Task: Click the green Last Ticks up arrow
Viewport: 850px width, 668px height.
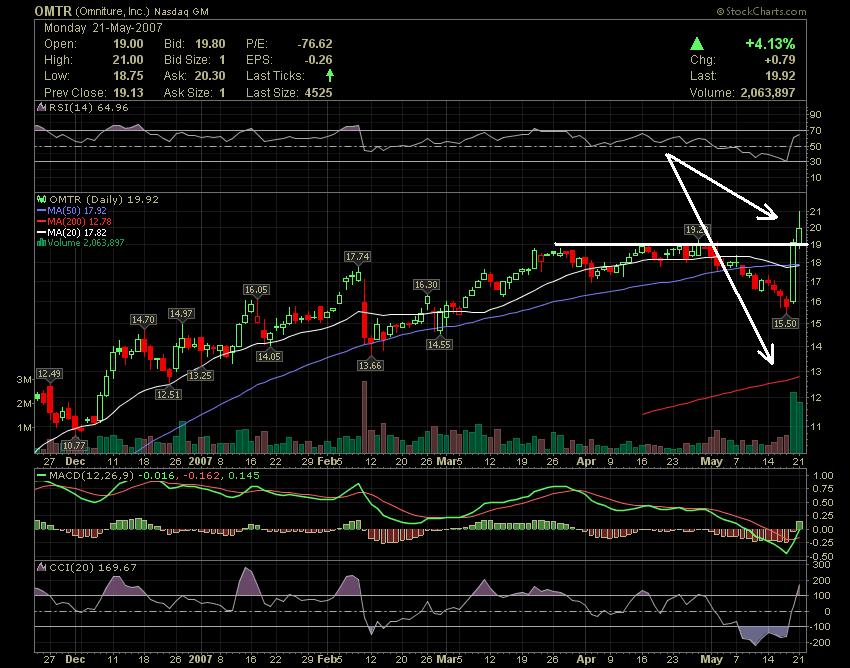Action: (330, 75)
